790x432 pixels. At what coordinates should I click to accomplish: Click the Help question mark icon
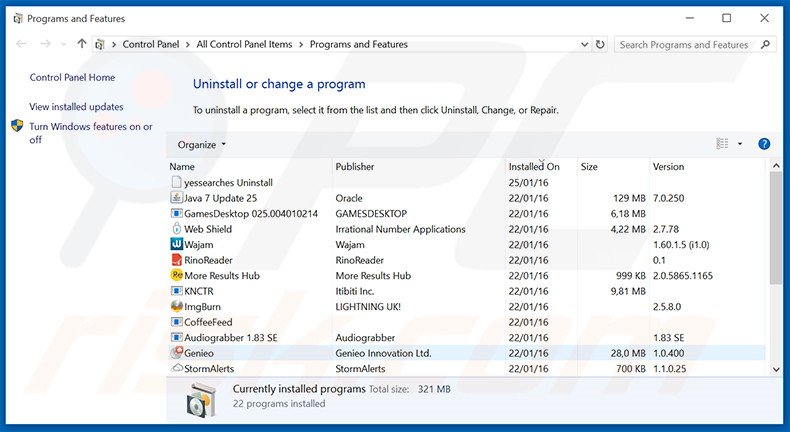[x=764, y=144]
